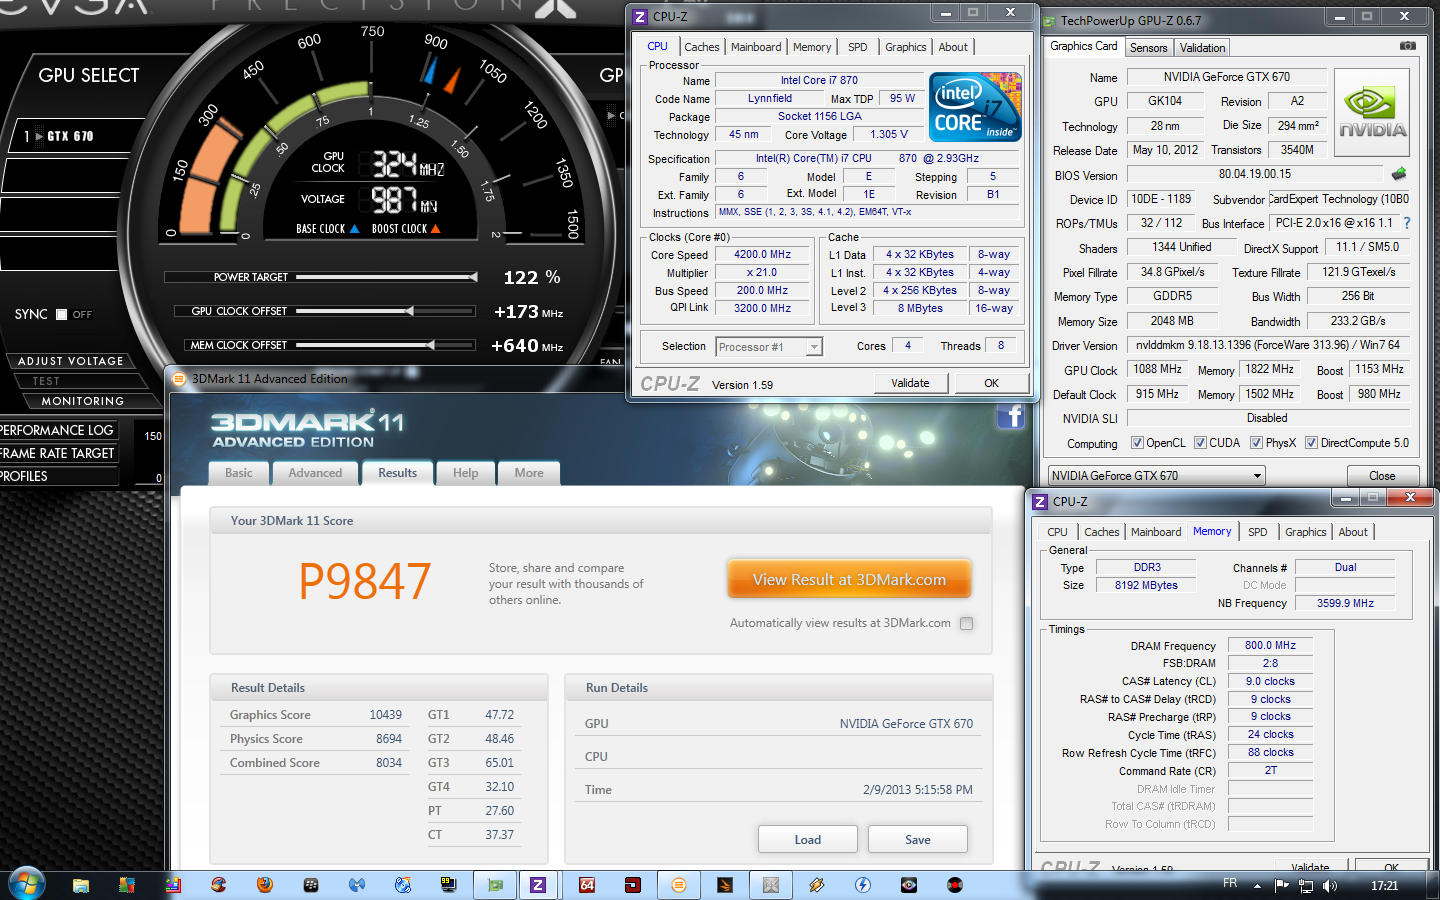
Task: Click the eye icon in the taskbar
Action: click(x=908, y=885)
